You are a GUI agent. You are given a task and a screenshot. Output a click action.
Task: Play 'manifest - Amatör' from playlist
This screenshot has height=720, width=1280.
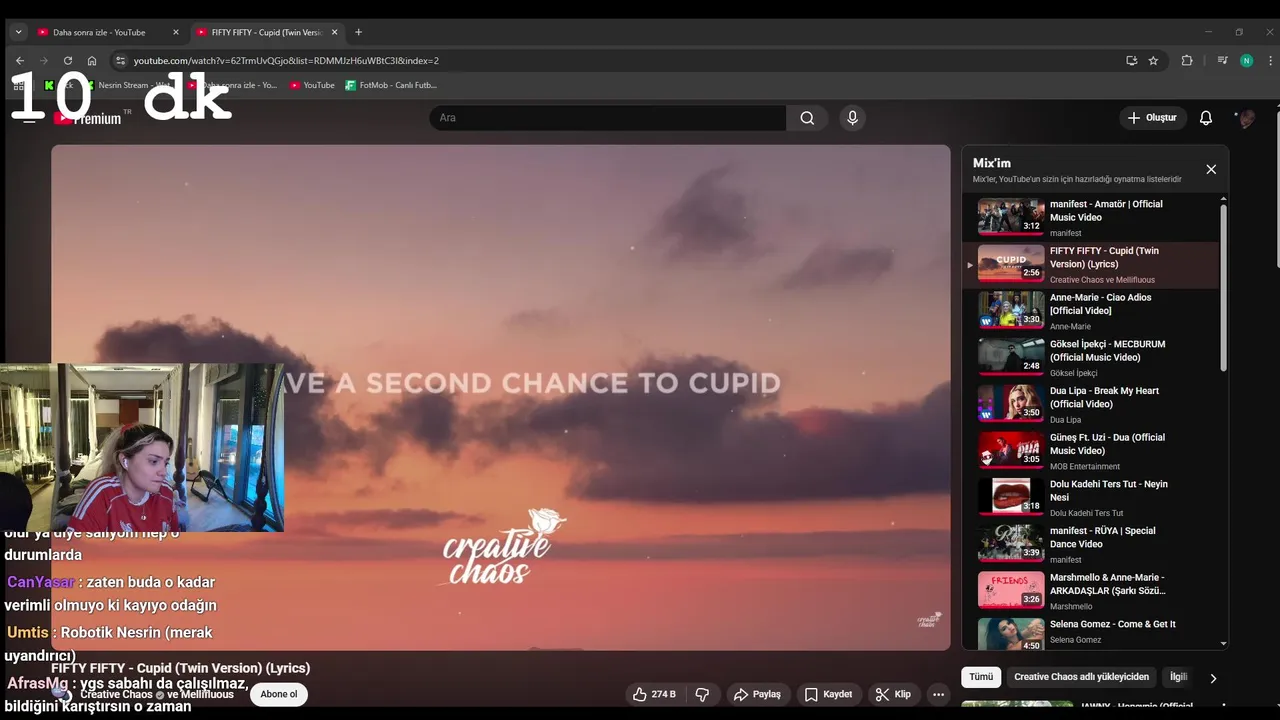[1092, 217]
